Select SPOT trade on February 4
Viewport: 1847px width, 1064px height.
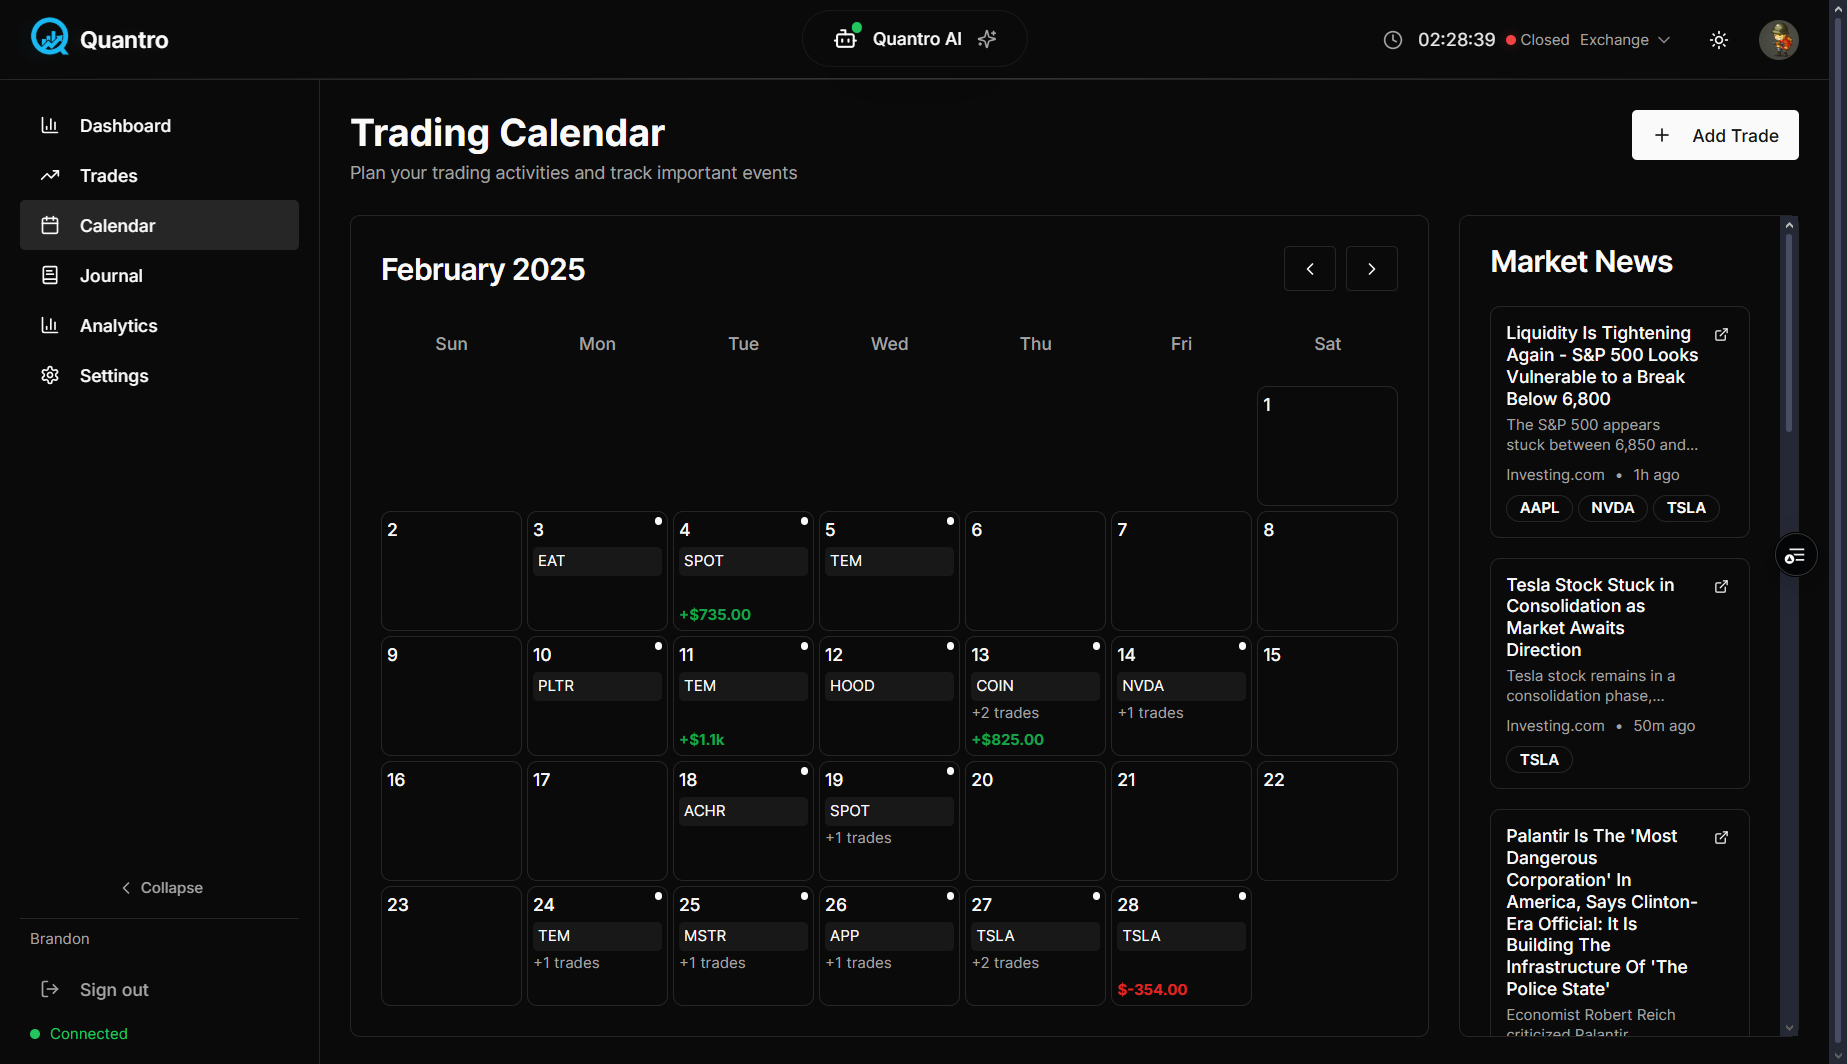coord(743,561)
